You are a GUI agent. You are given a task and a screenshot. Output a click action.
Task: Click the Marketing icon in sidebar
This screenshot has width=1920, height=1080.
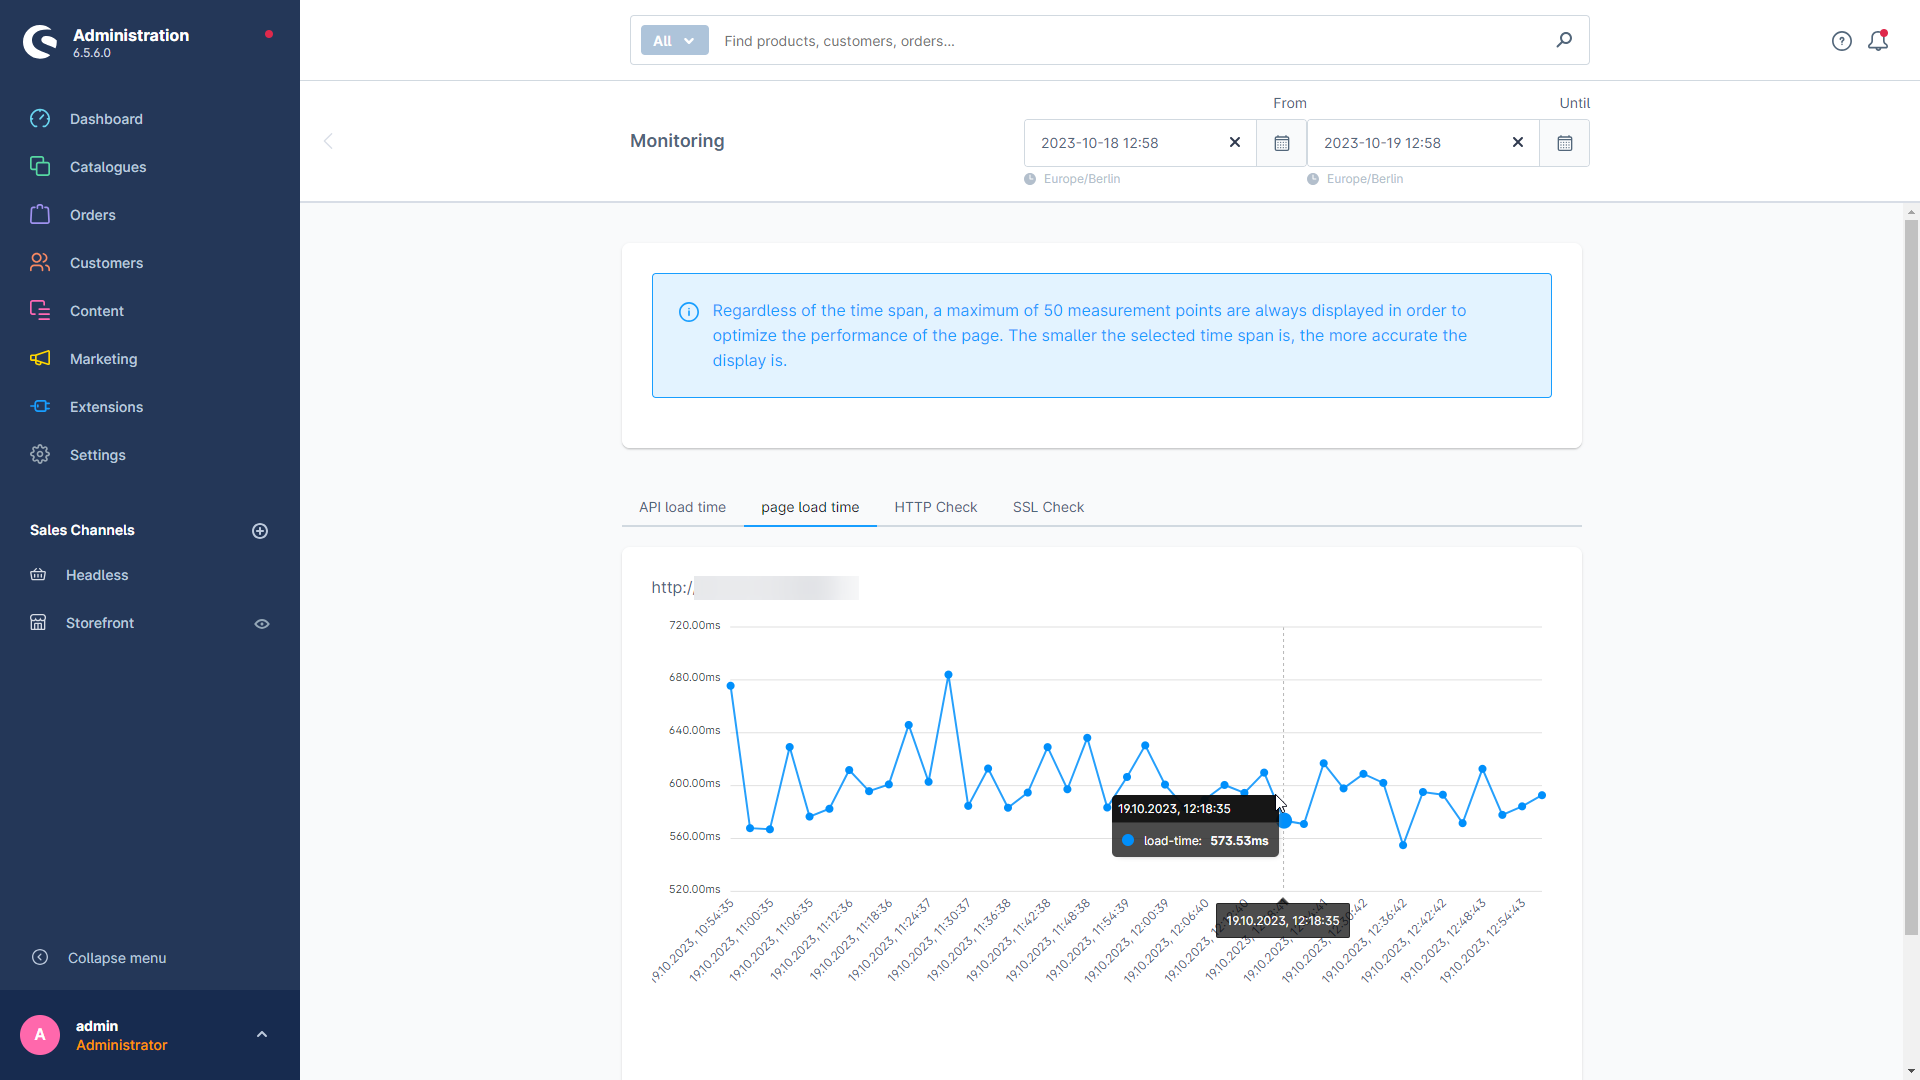[x=40, y=359]
